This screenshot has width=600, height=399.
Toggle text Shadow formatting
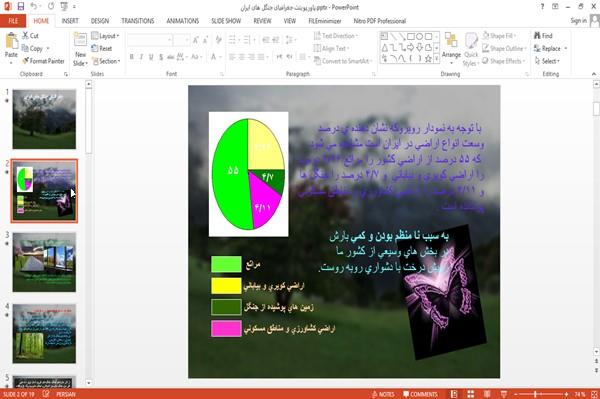coord(161,57)
